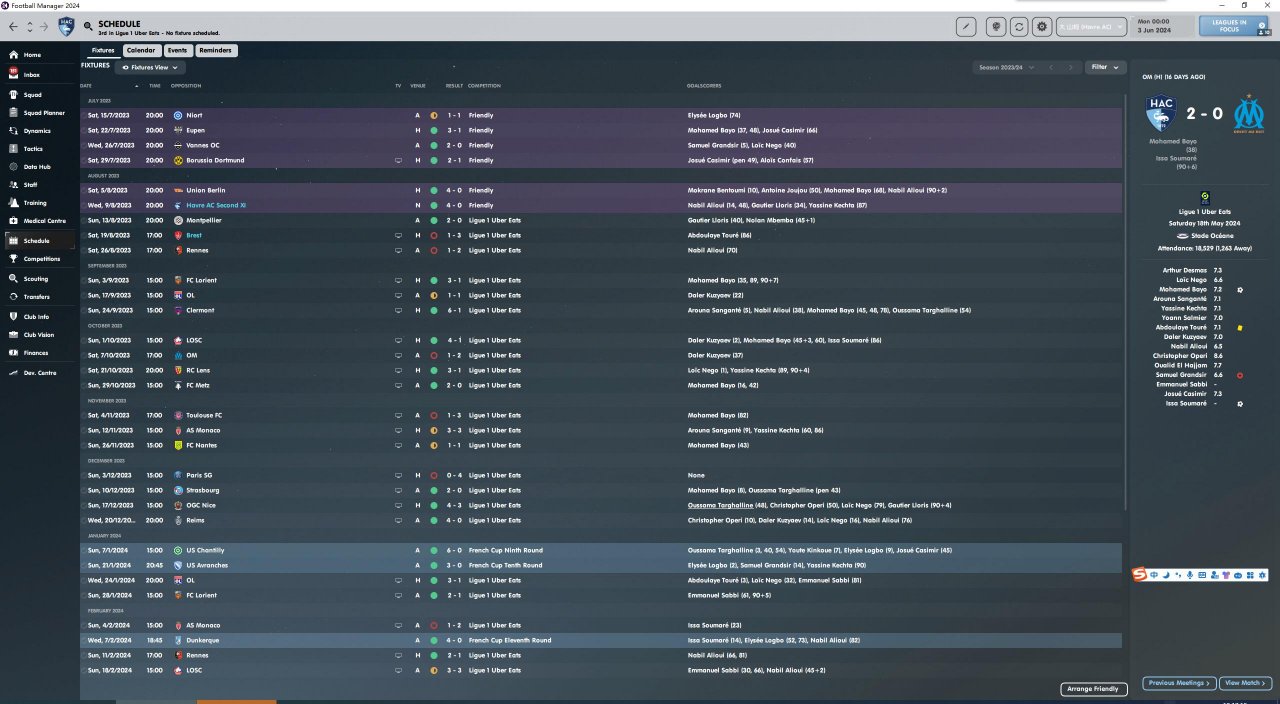1280x704 pixels.
Task: Switch to the Reminders tab
Action: pyautogui.click(x=216, y=50)
